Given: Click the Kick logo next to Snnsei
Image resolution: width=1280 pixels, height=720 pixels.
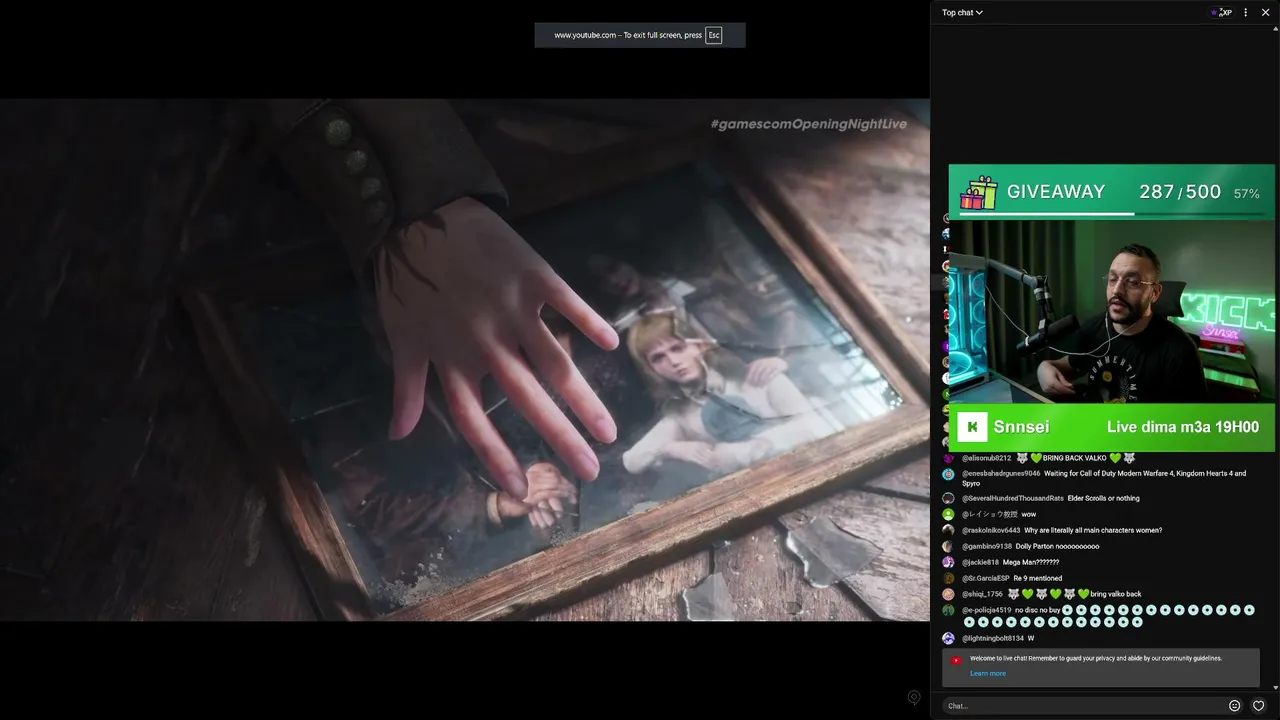Looking at the screenshot, I should [972, 427].
